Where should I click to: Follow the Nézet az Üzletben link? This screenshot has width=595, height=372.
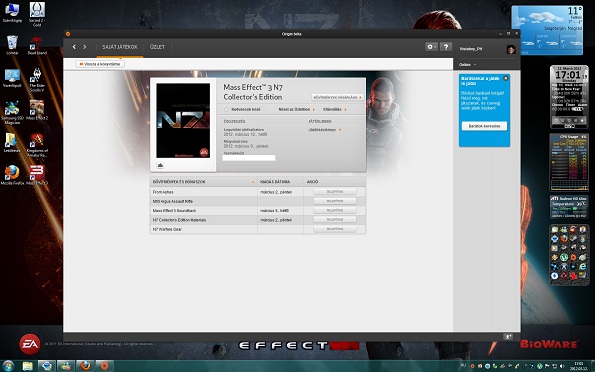(296, 109)
